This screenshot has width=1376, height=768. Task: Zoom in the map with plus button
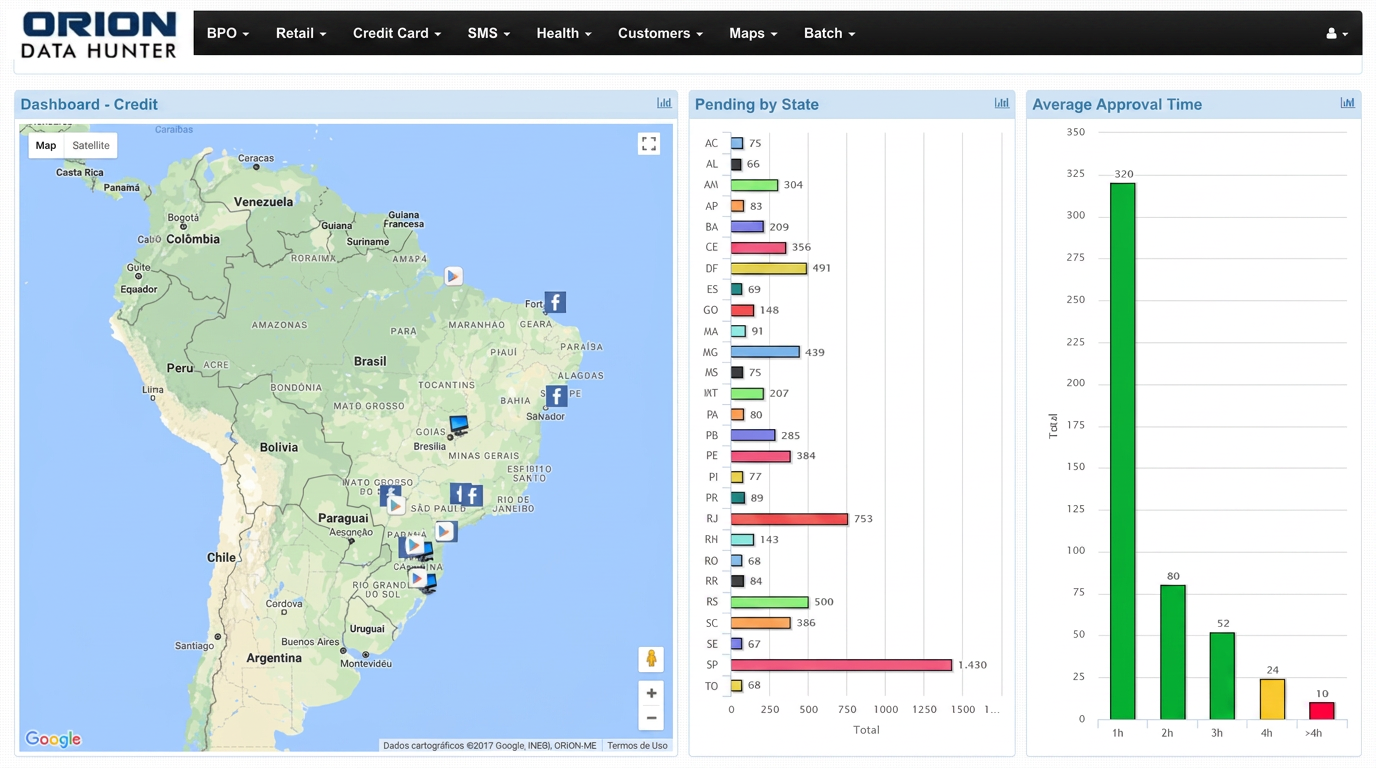(x=651, y=693)
